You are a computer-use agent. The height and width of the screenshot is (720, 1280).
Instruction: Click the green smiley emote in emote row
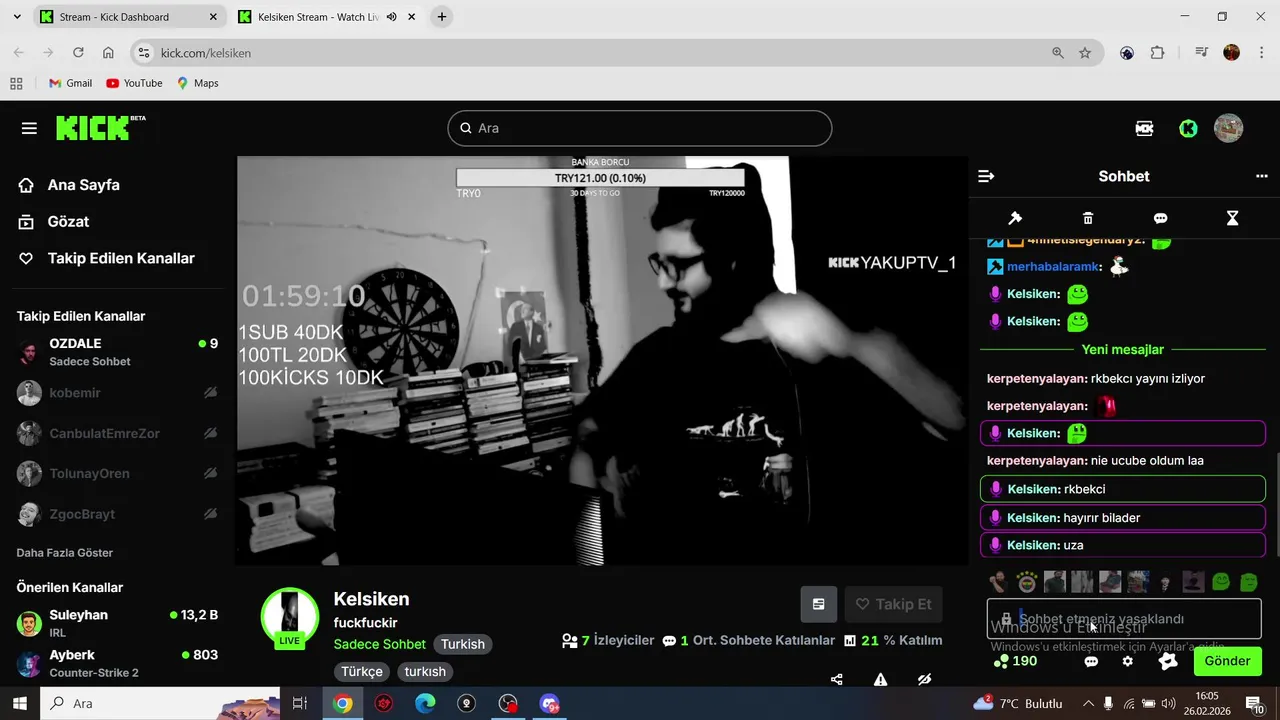(1221, 581)
